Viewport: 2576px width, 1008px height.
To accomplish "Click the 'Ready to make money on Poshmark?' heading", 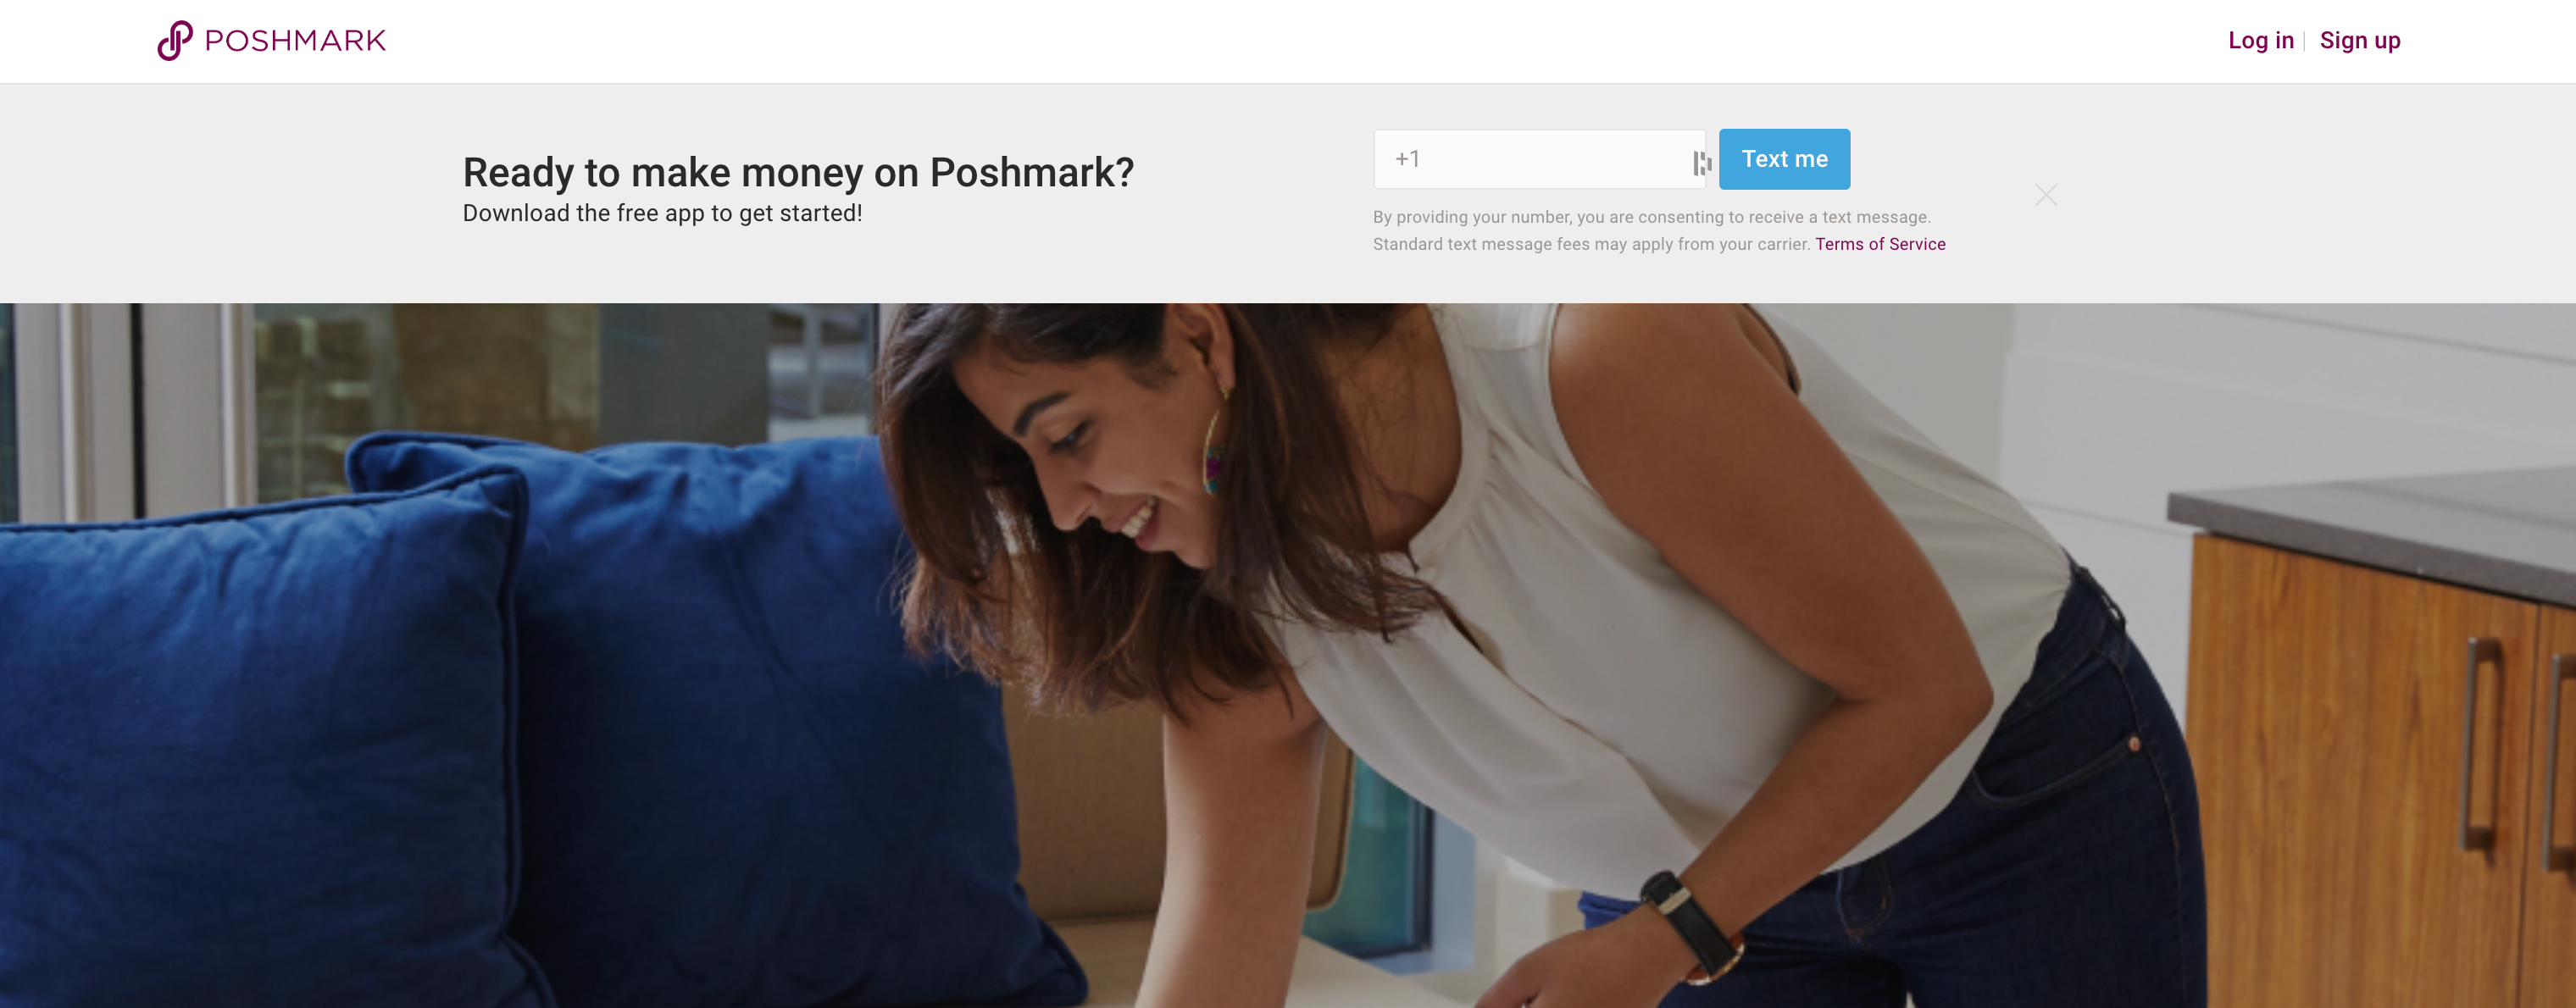I will (798, 172).
